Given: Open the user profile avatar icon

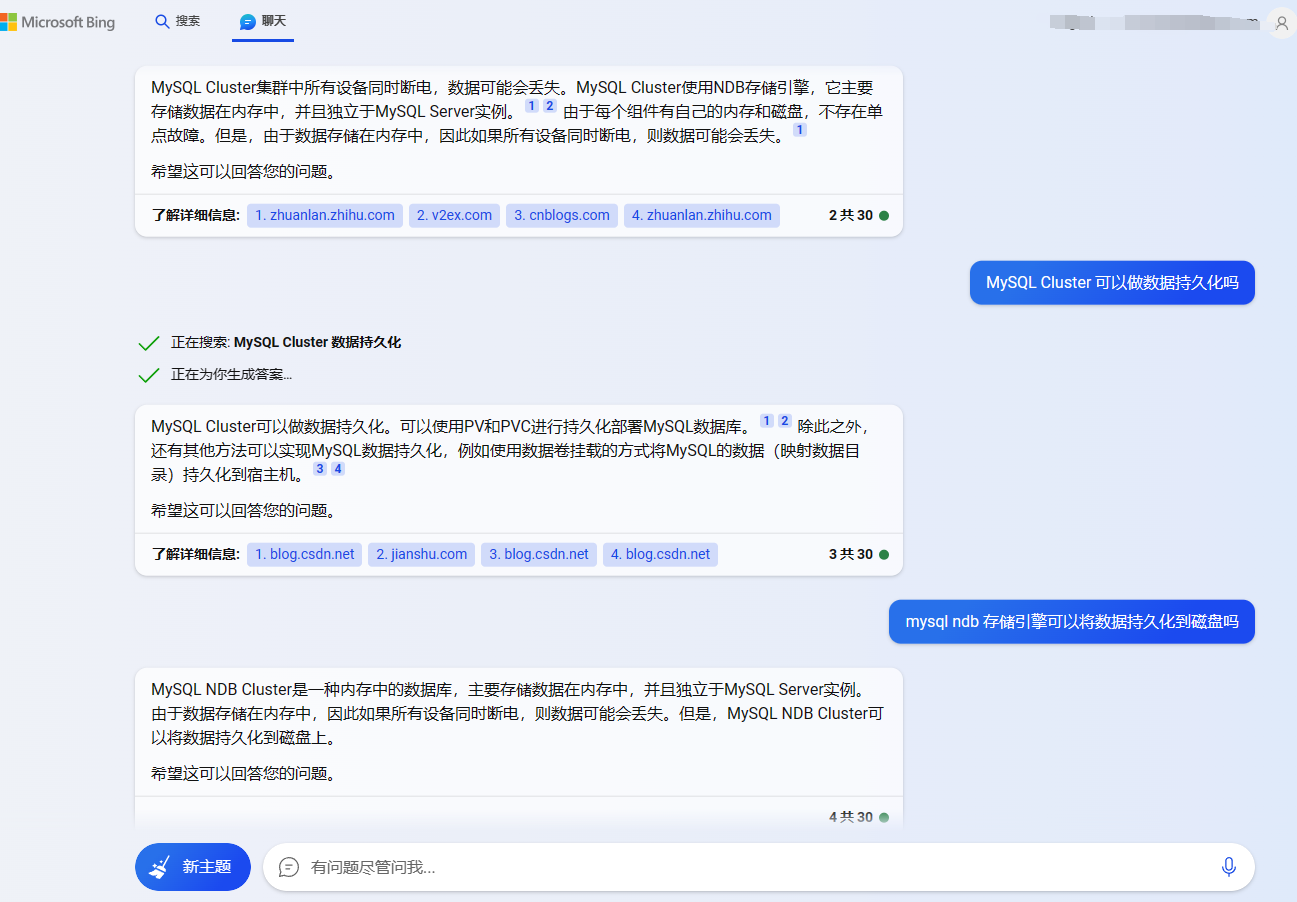Looking at the screenshot, I should pyautogui.click(x=1281, y=22).
